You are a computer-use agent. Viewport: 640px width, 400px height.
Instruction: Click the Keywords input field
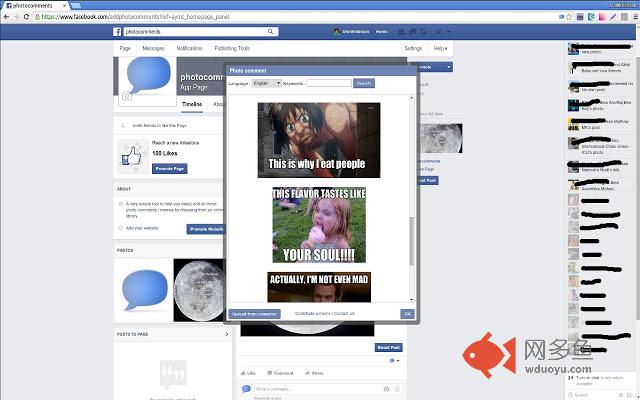[x=329, y=83]
